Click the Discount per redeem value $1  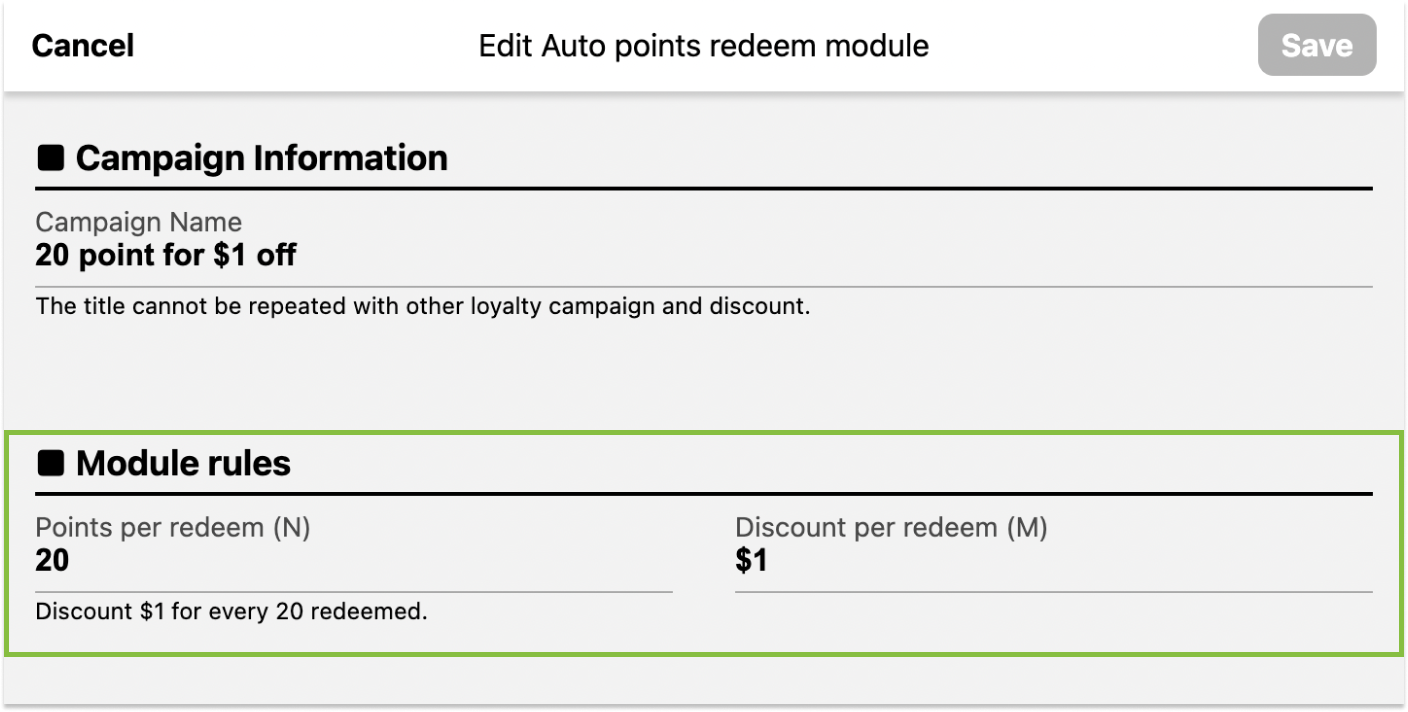751,561
